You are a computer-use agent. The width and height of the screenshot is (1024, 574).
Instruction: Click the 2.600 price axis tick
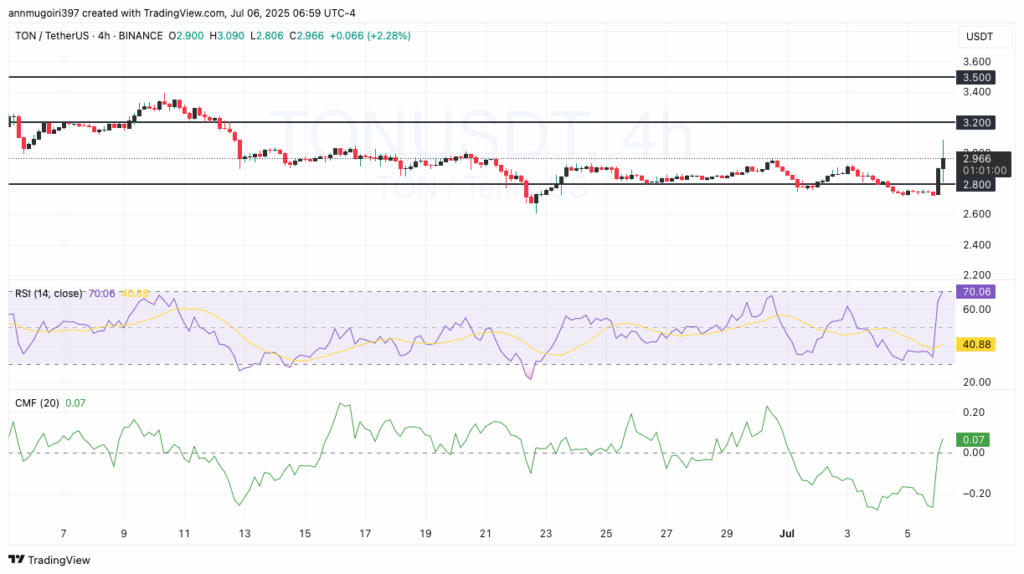tap(977, 214)
